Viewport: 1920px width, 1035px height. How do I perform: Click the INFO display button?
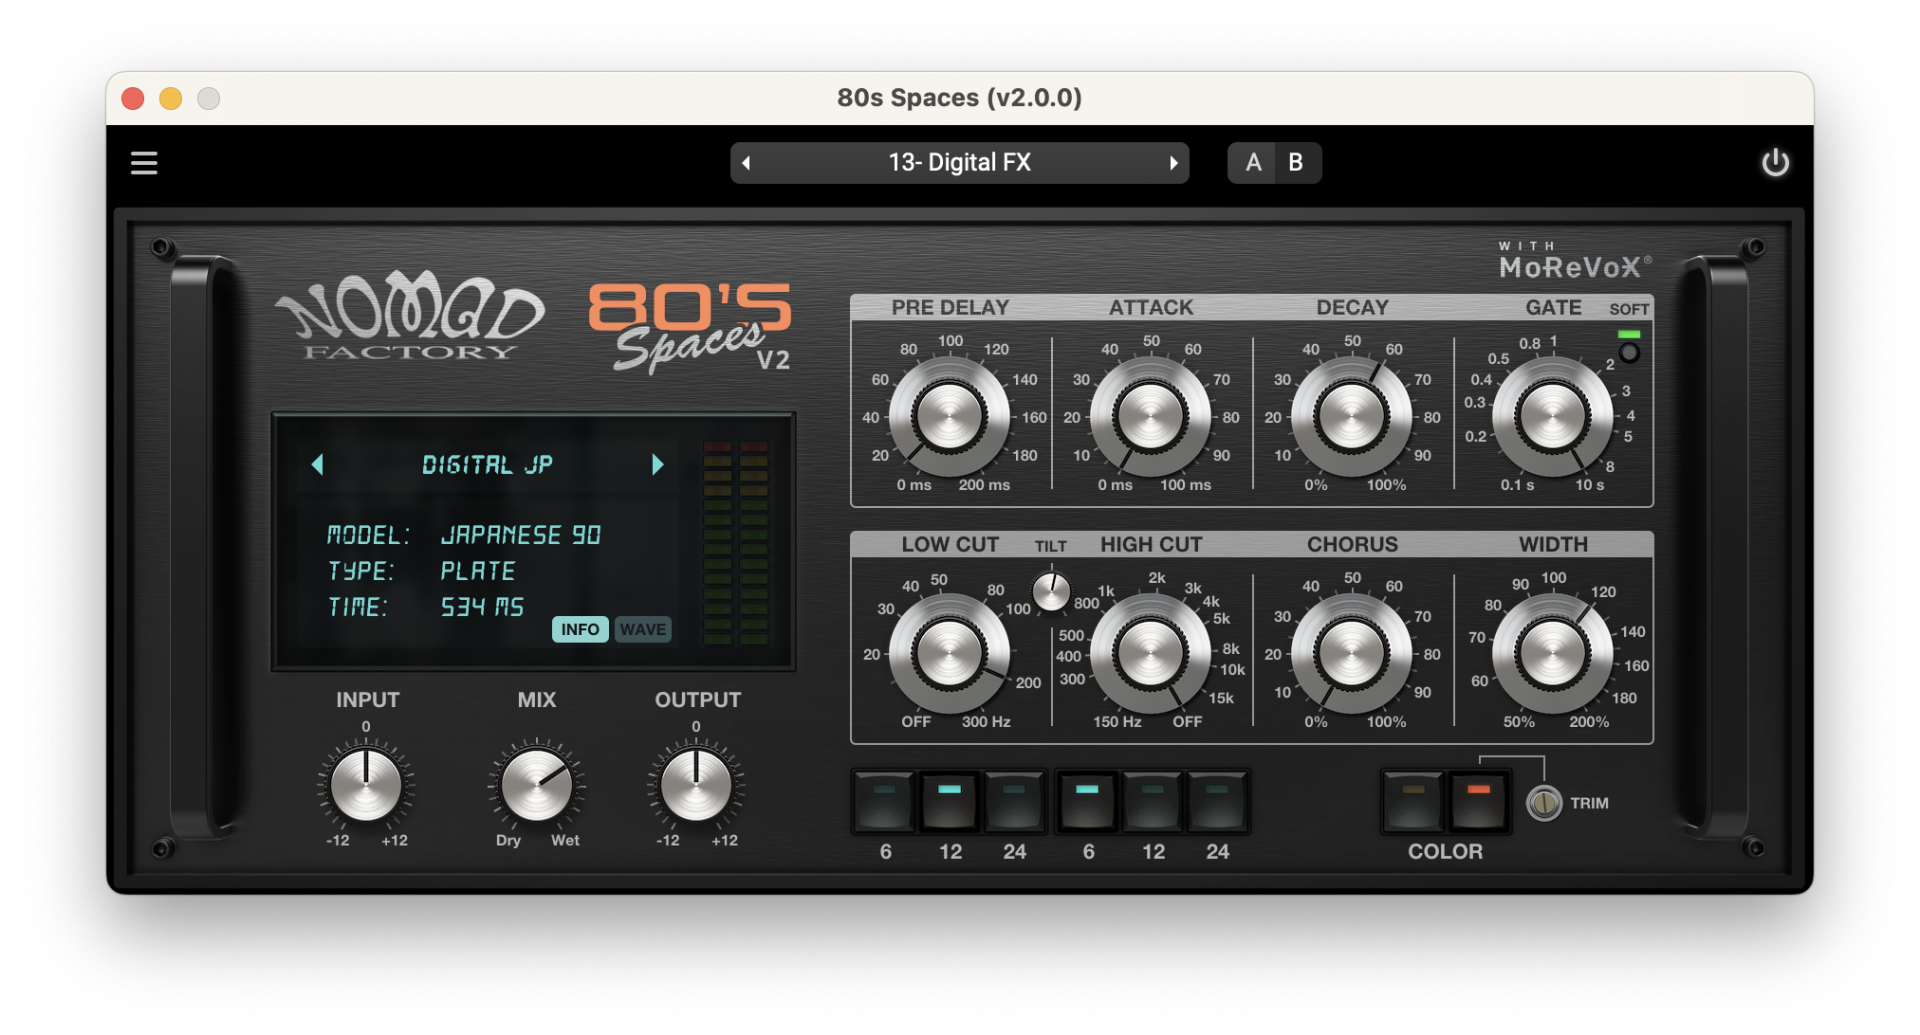tap(580, 629)
